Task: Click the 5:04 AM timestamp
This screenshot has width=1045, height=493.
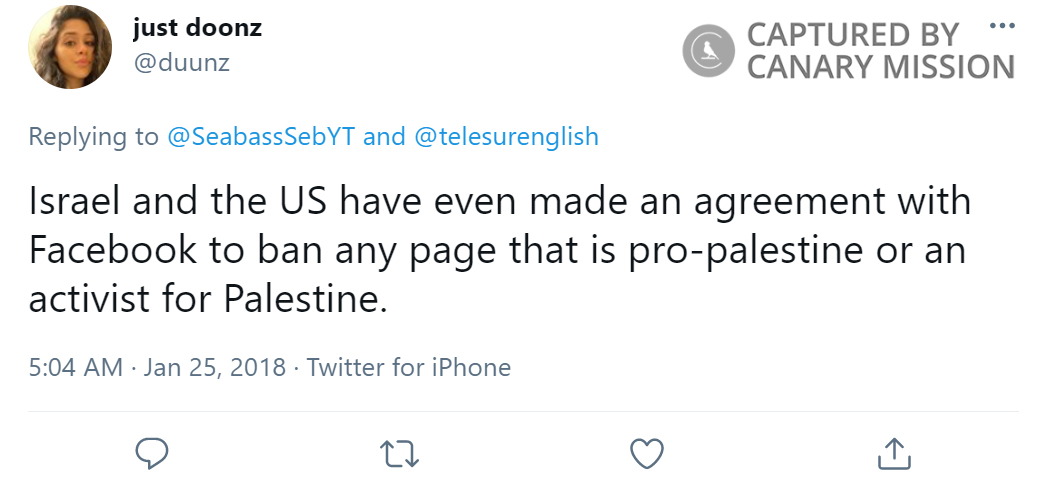Action: click(x=75, y=367)
